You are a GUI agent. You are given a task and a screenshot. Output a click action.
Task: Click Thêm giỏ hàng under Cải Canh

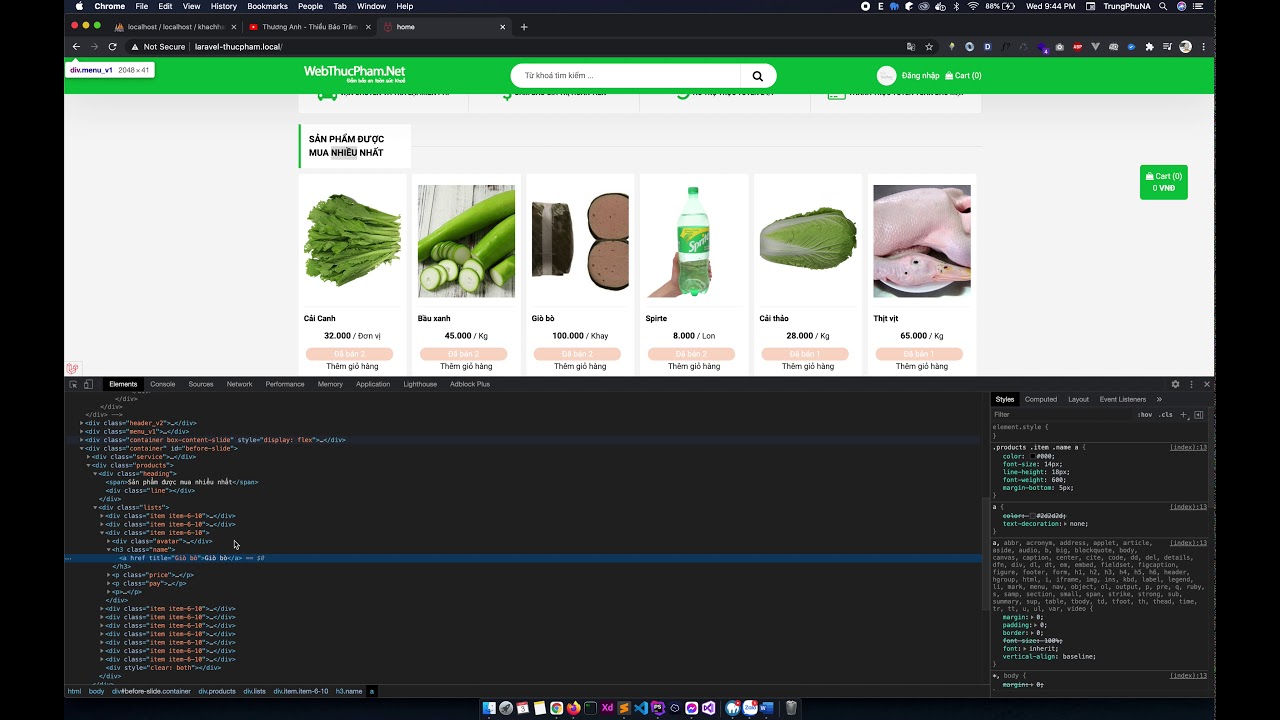tap(352, 367)
